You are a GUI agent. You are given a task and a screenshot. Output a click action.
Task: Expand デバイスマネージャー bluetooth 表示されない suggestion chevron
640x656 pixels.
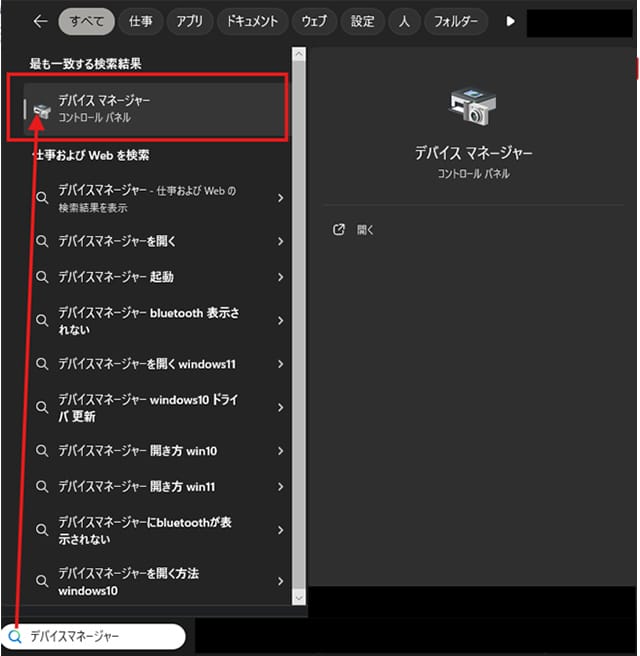280,320
